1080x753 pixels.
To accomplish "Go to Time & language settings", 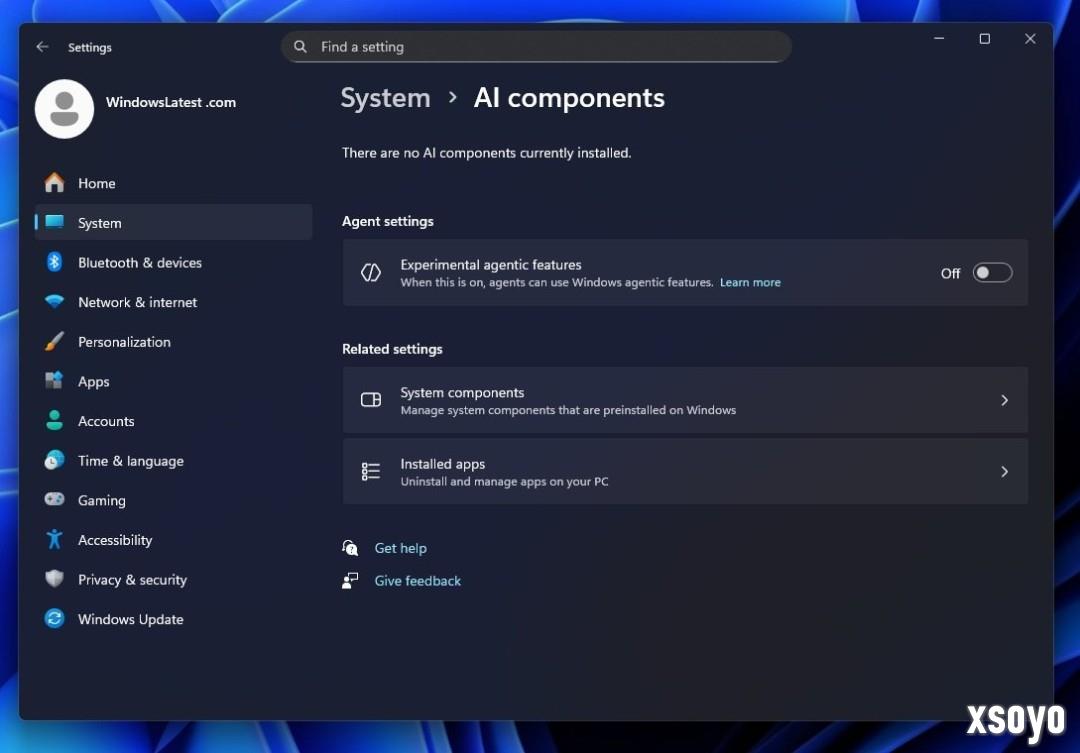I will [130, 461].
